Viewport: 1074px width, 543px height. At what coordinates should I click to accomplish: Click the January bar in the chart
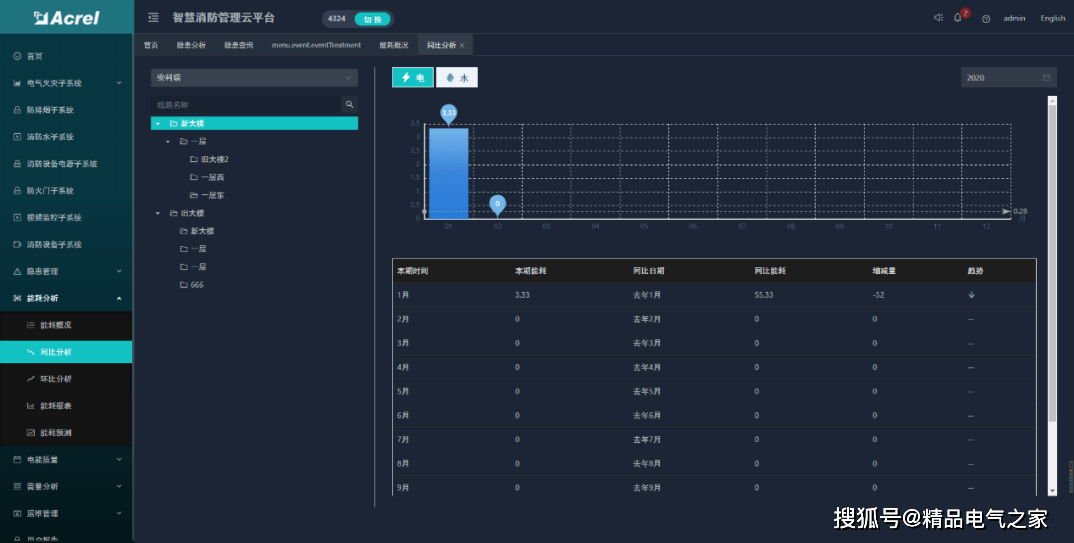pyautogui.click(x=449, y=173)
